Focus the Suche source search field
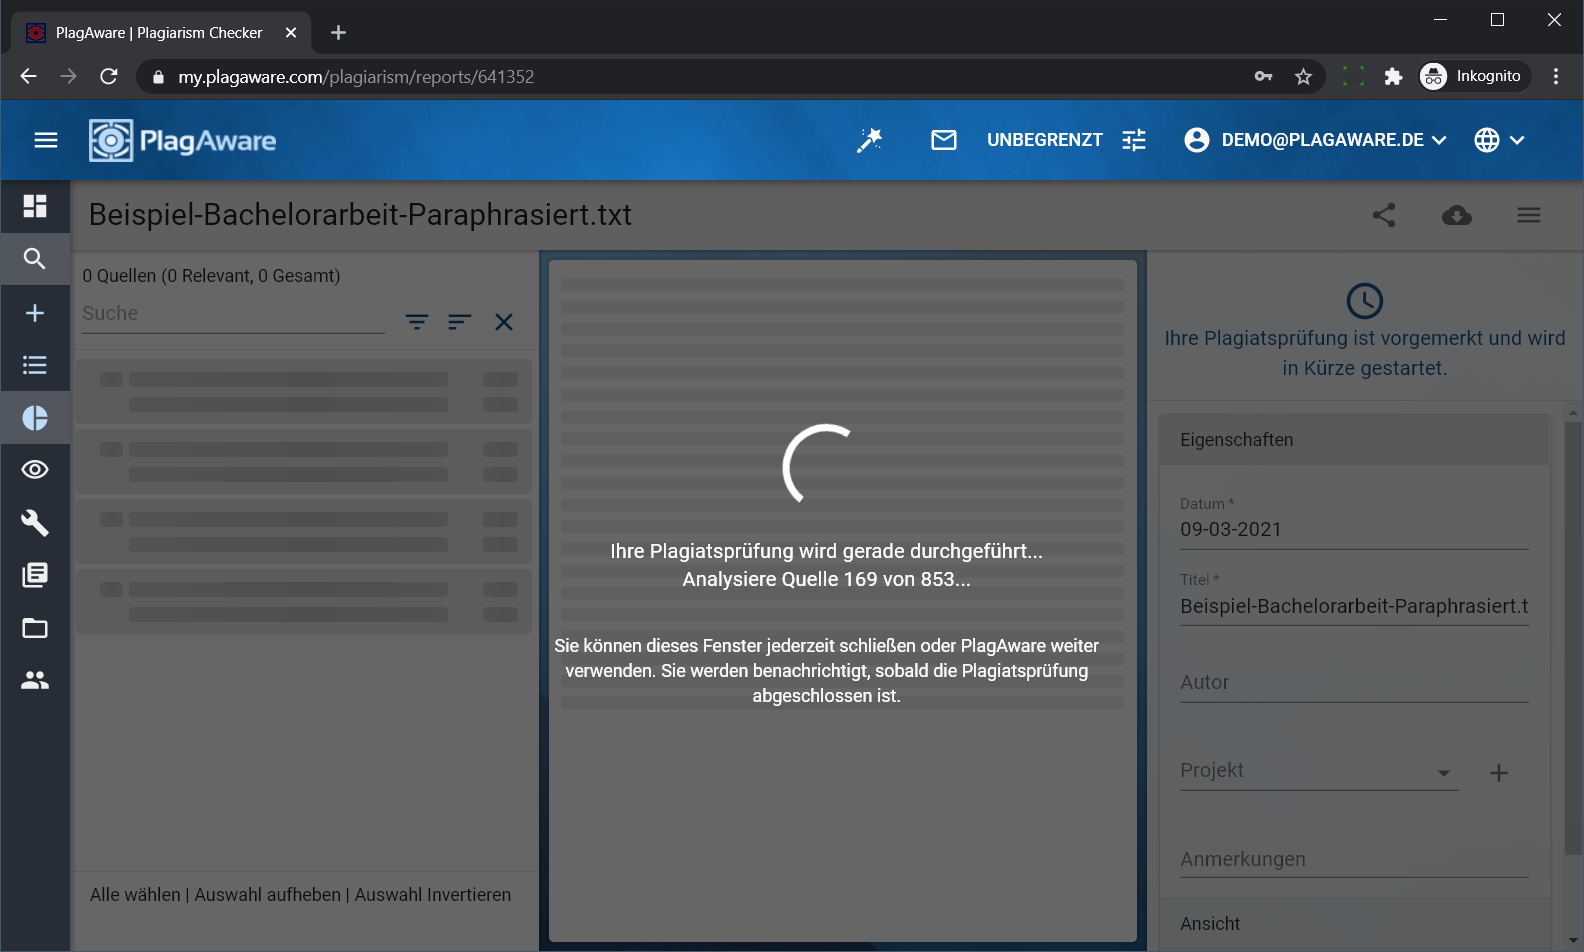 233,314
